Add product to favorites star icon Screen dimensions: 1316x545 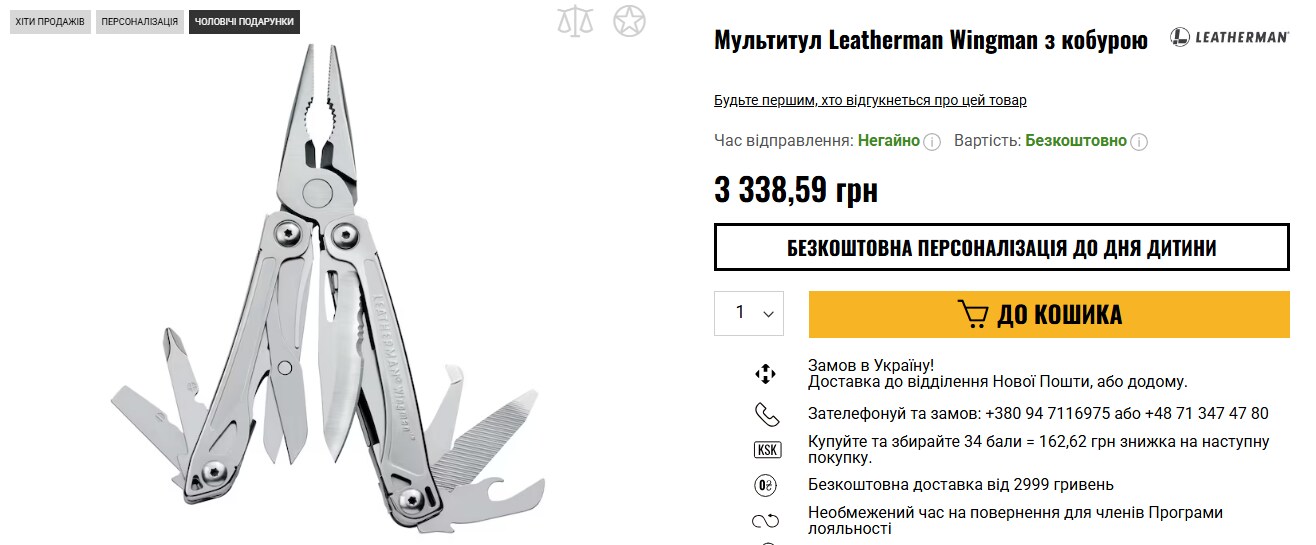point(629,20)
